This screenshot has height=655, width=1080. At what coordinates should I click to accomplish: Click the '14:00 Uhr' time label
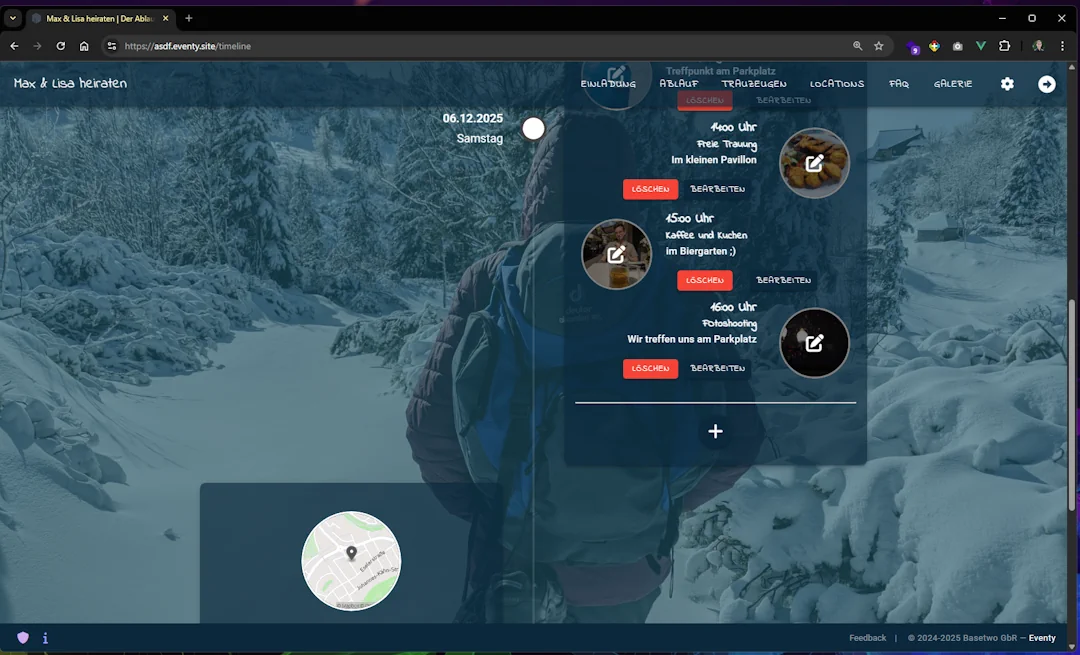[733, 127]
